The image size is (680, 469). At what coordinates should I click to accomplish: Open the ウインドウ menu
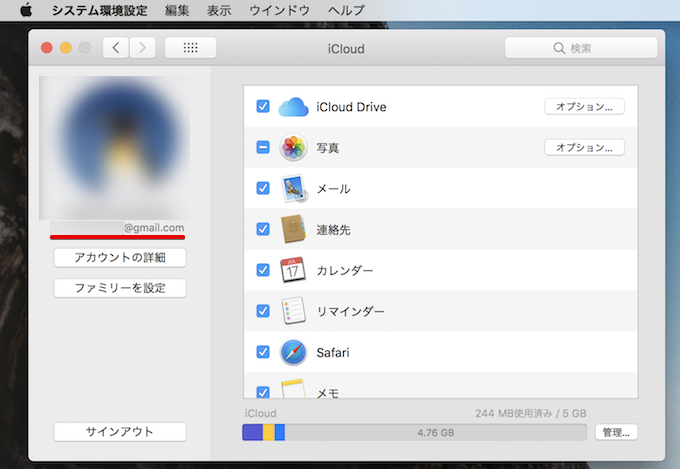tap(279, 10)
